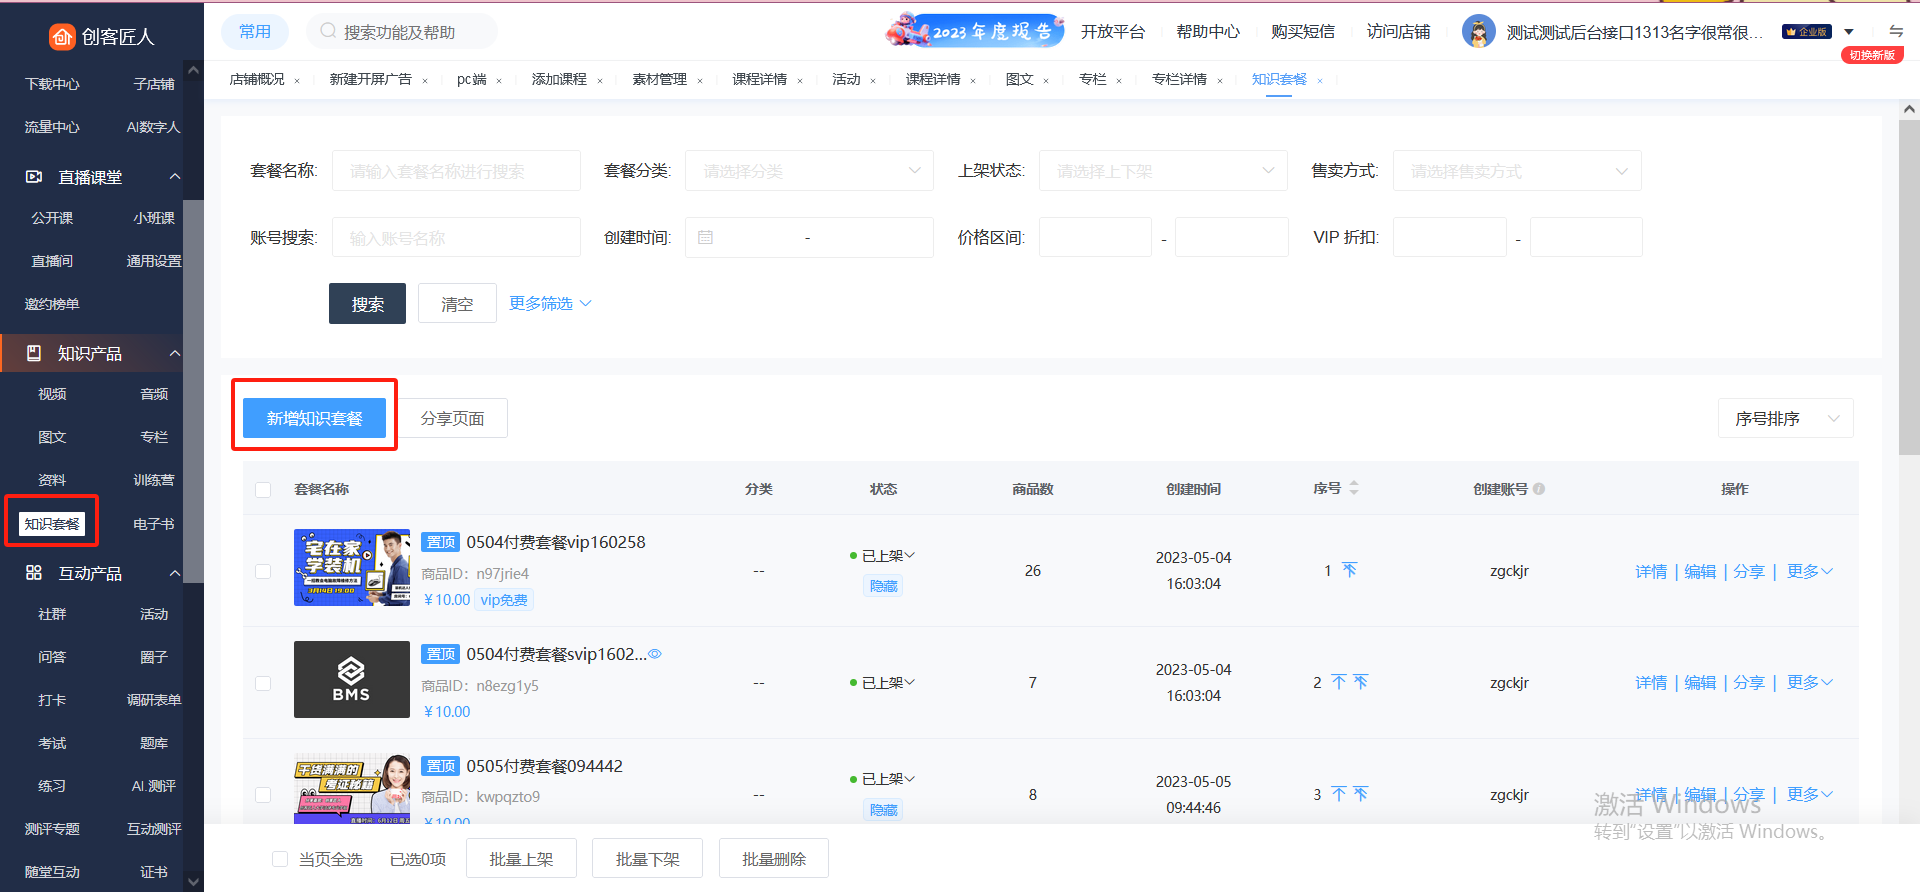
Task: Tick the checkbox for 0504付费套餐vip160258 row
Action: pos(263,571)
